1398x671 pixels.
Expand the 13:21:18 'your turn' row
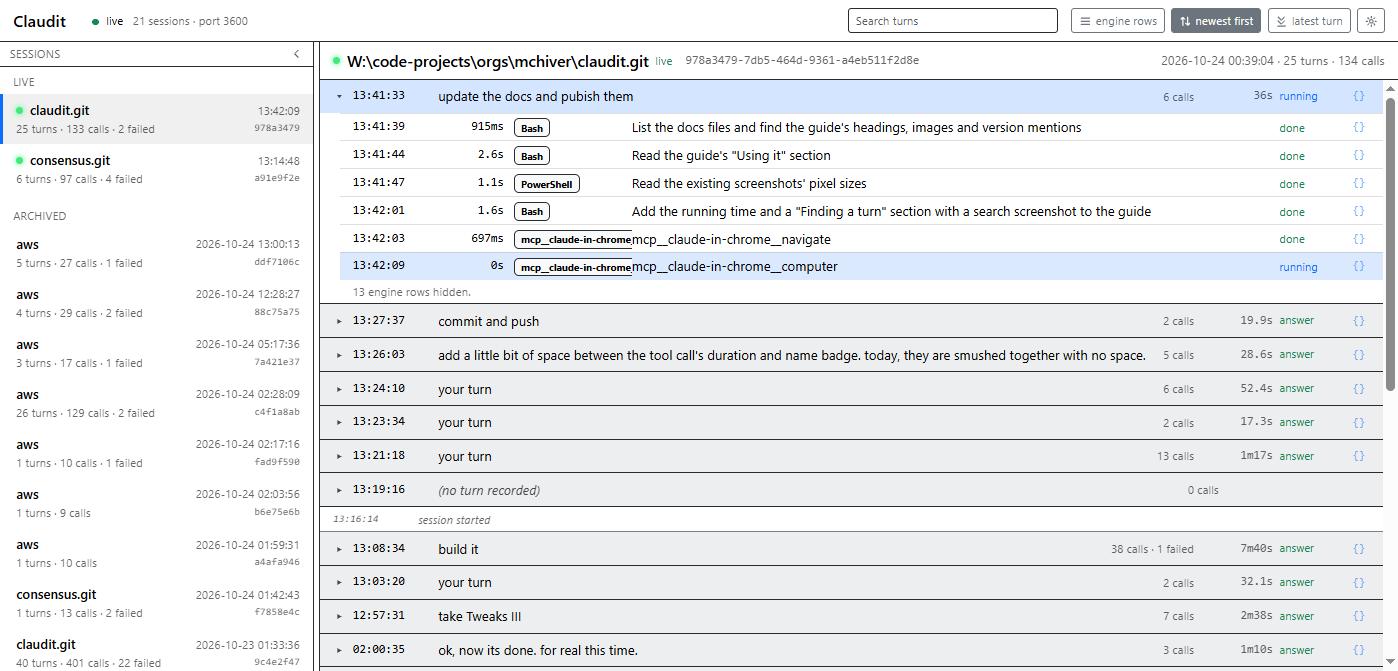coord(340,456)
